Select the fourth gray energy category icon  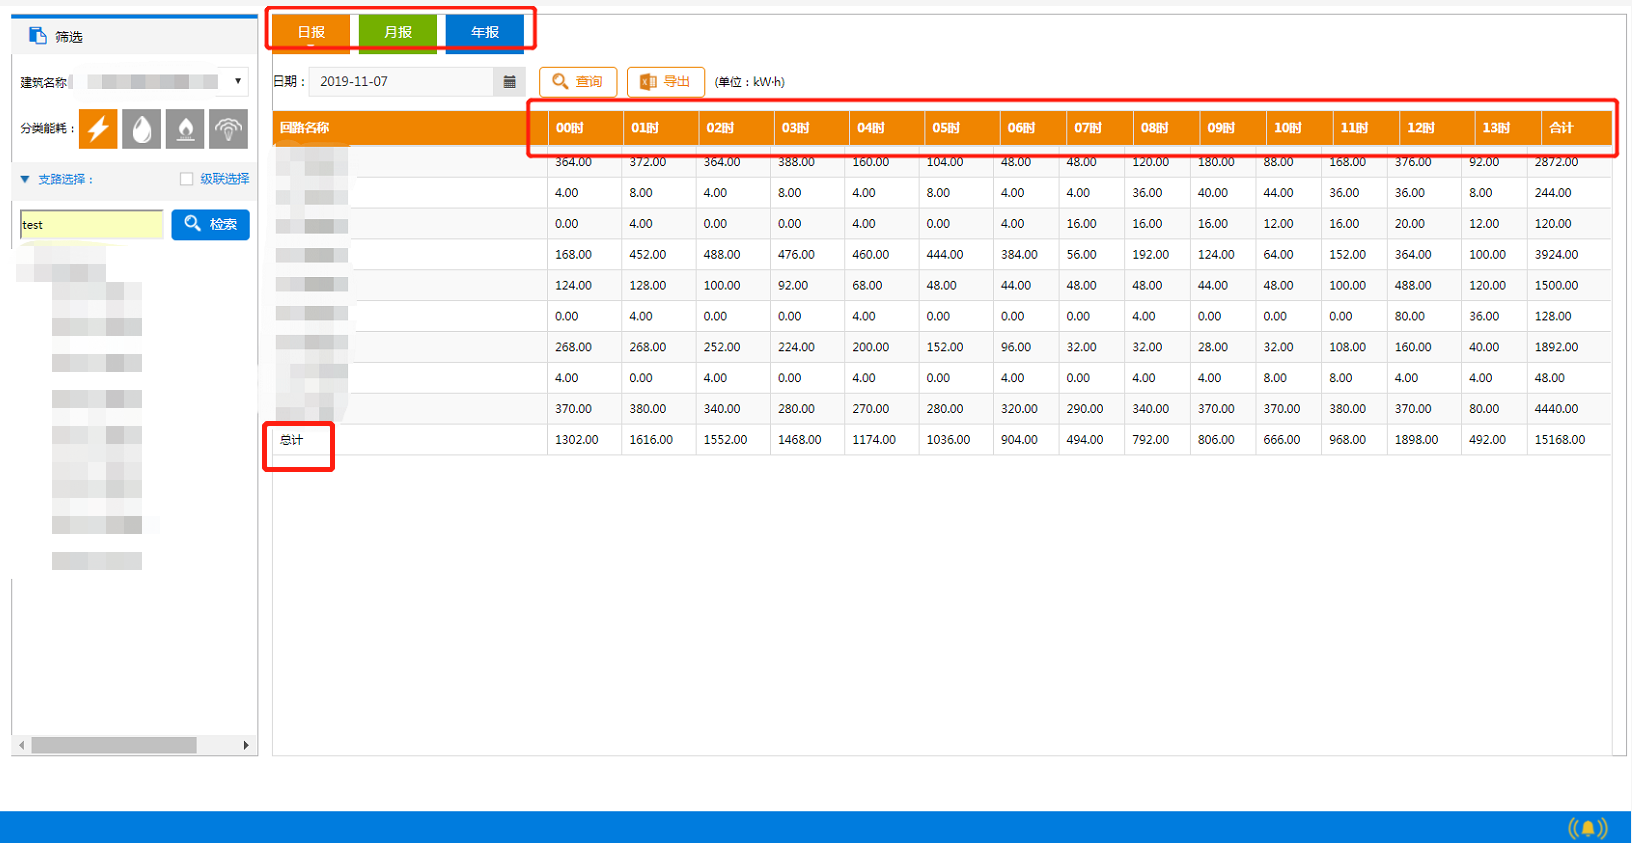point(228,129)
